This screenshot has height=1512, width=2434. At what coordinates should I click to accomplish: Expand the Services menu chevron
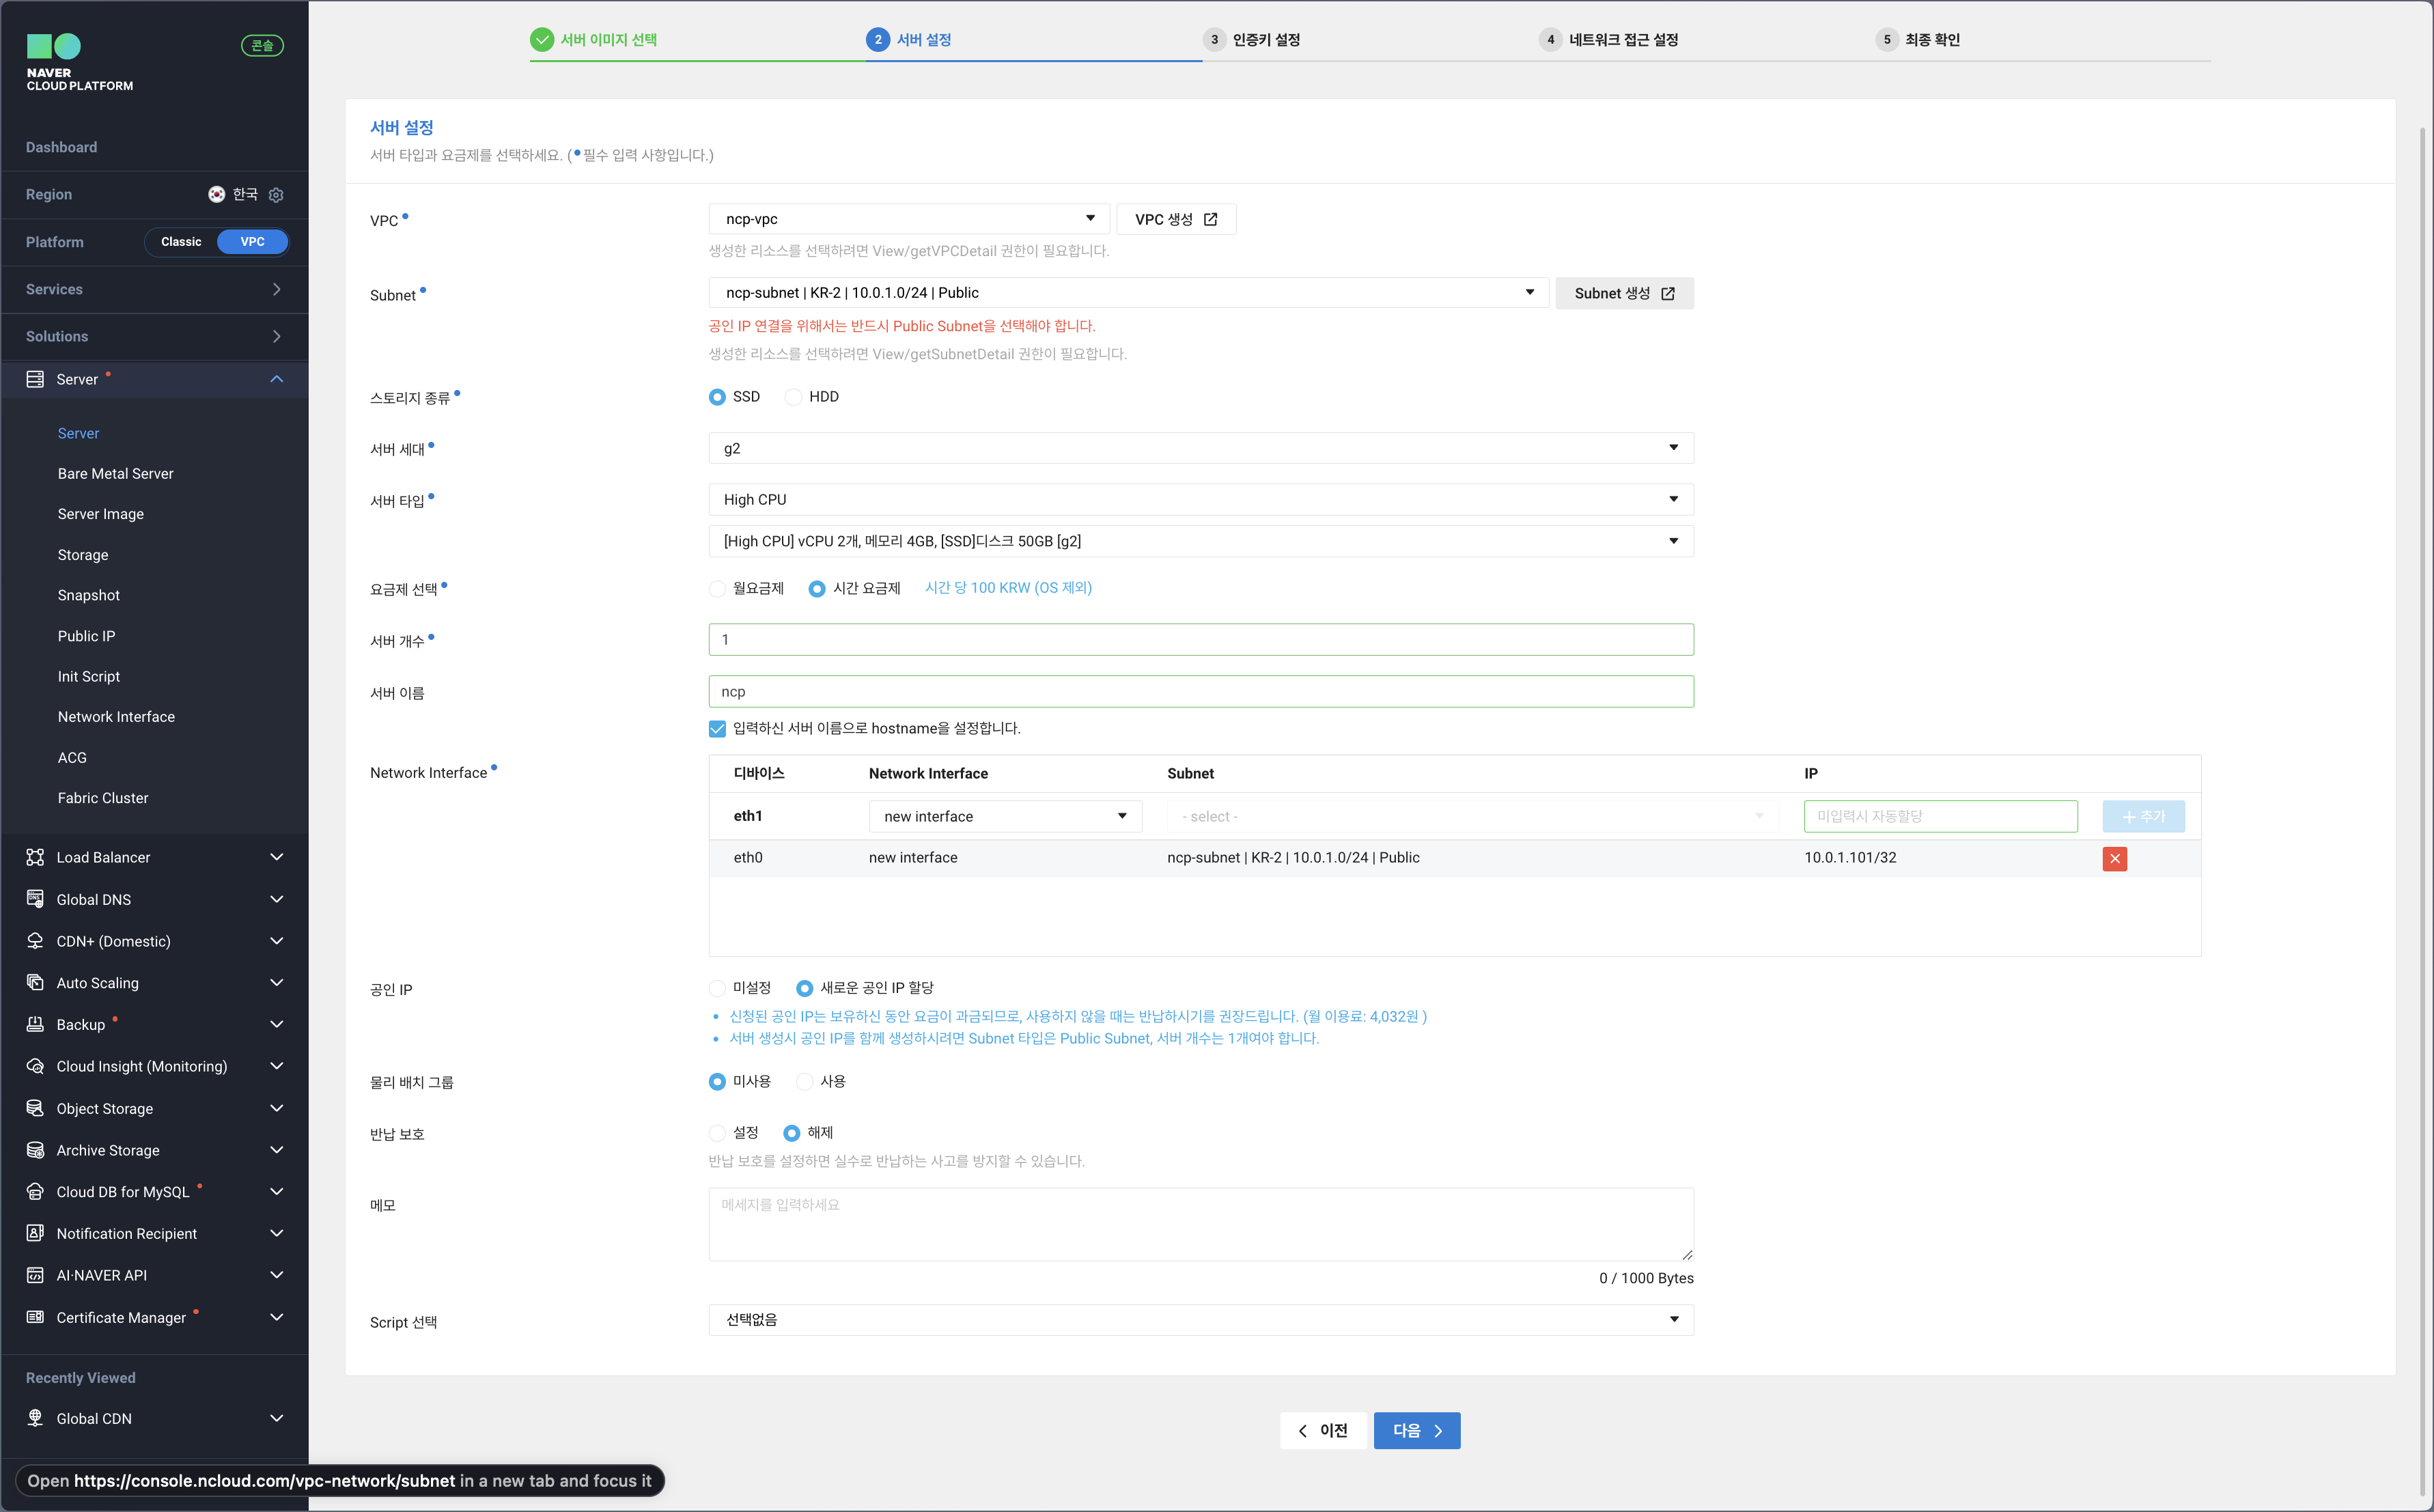[x=276, y=289]
